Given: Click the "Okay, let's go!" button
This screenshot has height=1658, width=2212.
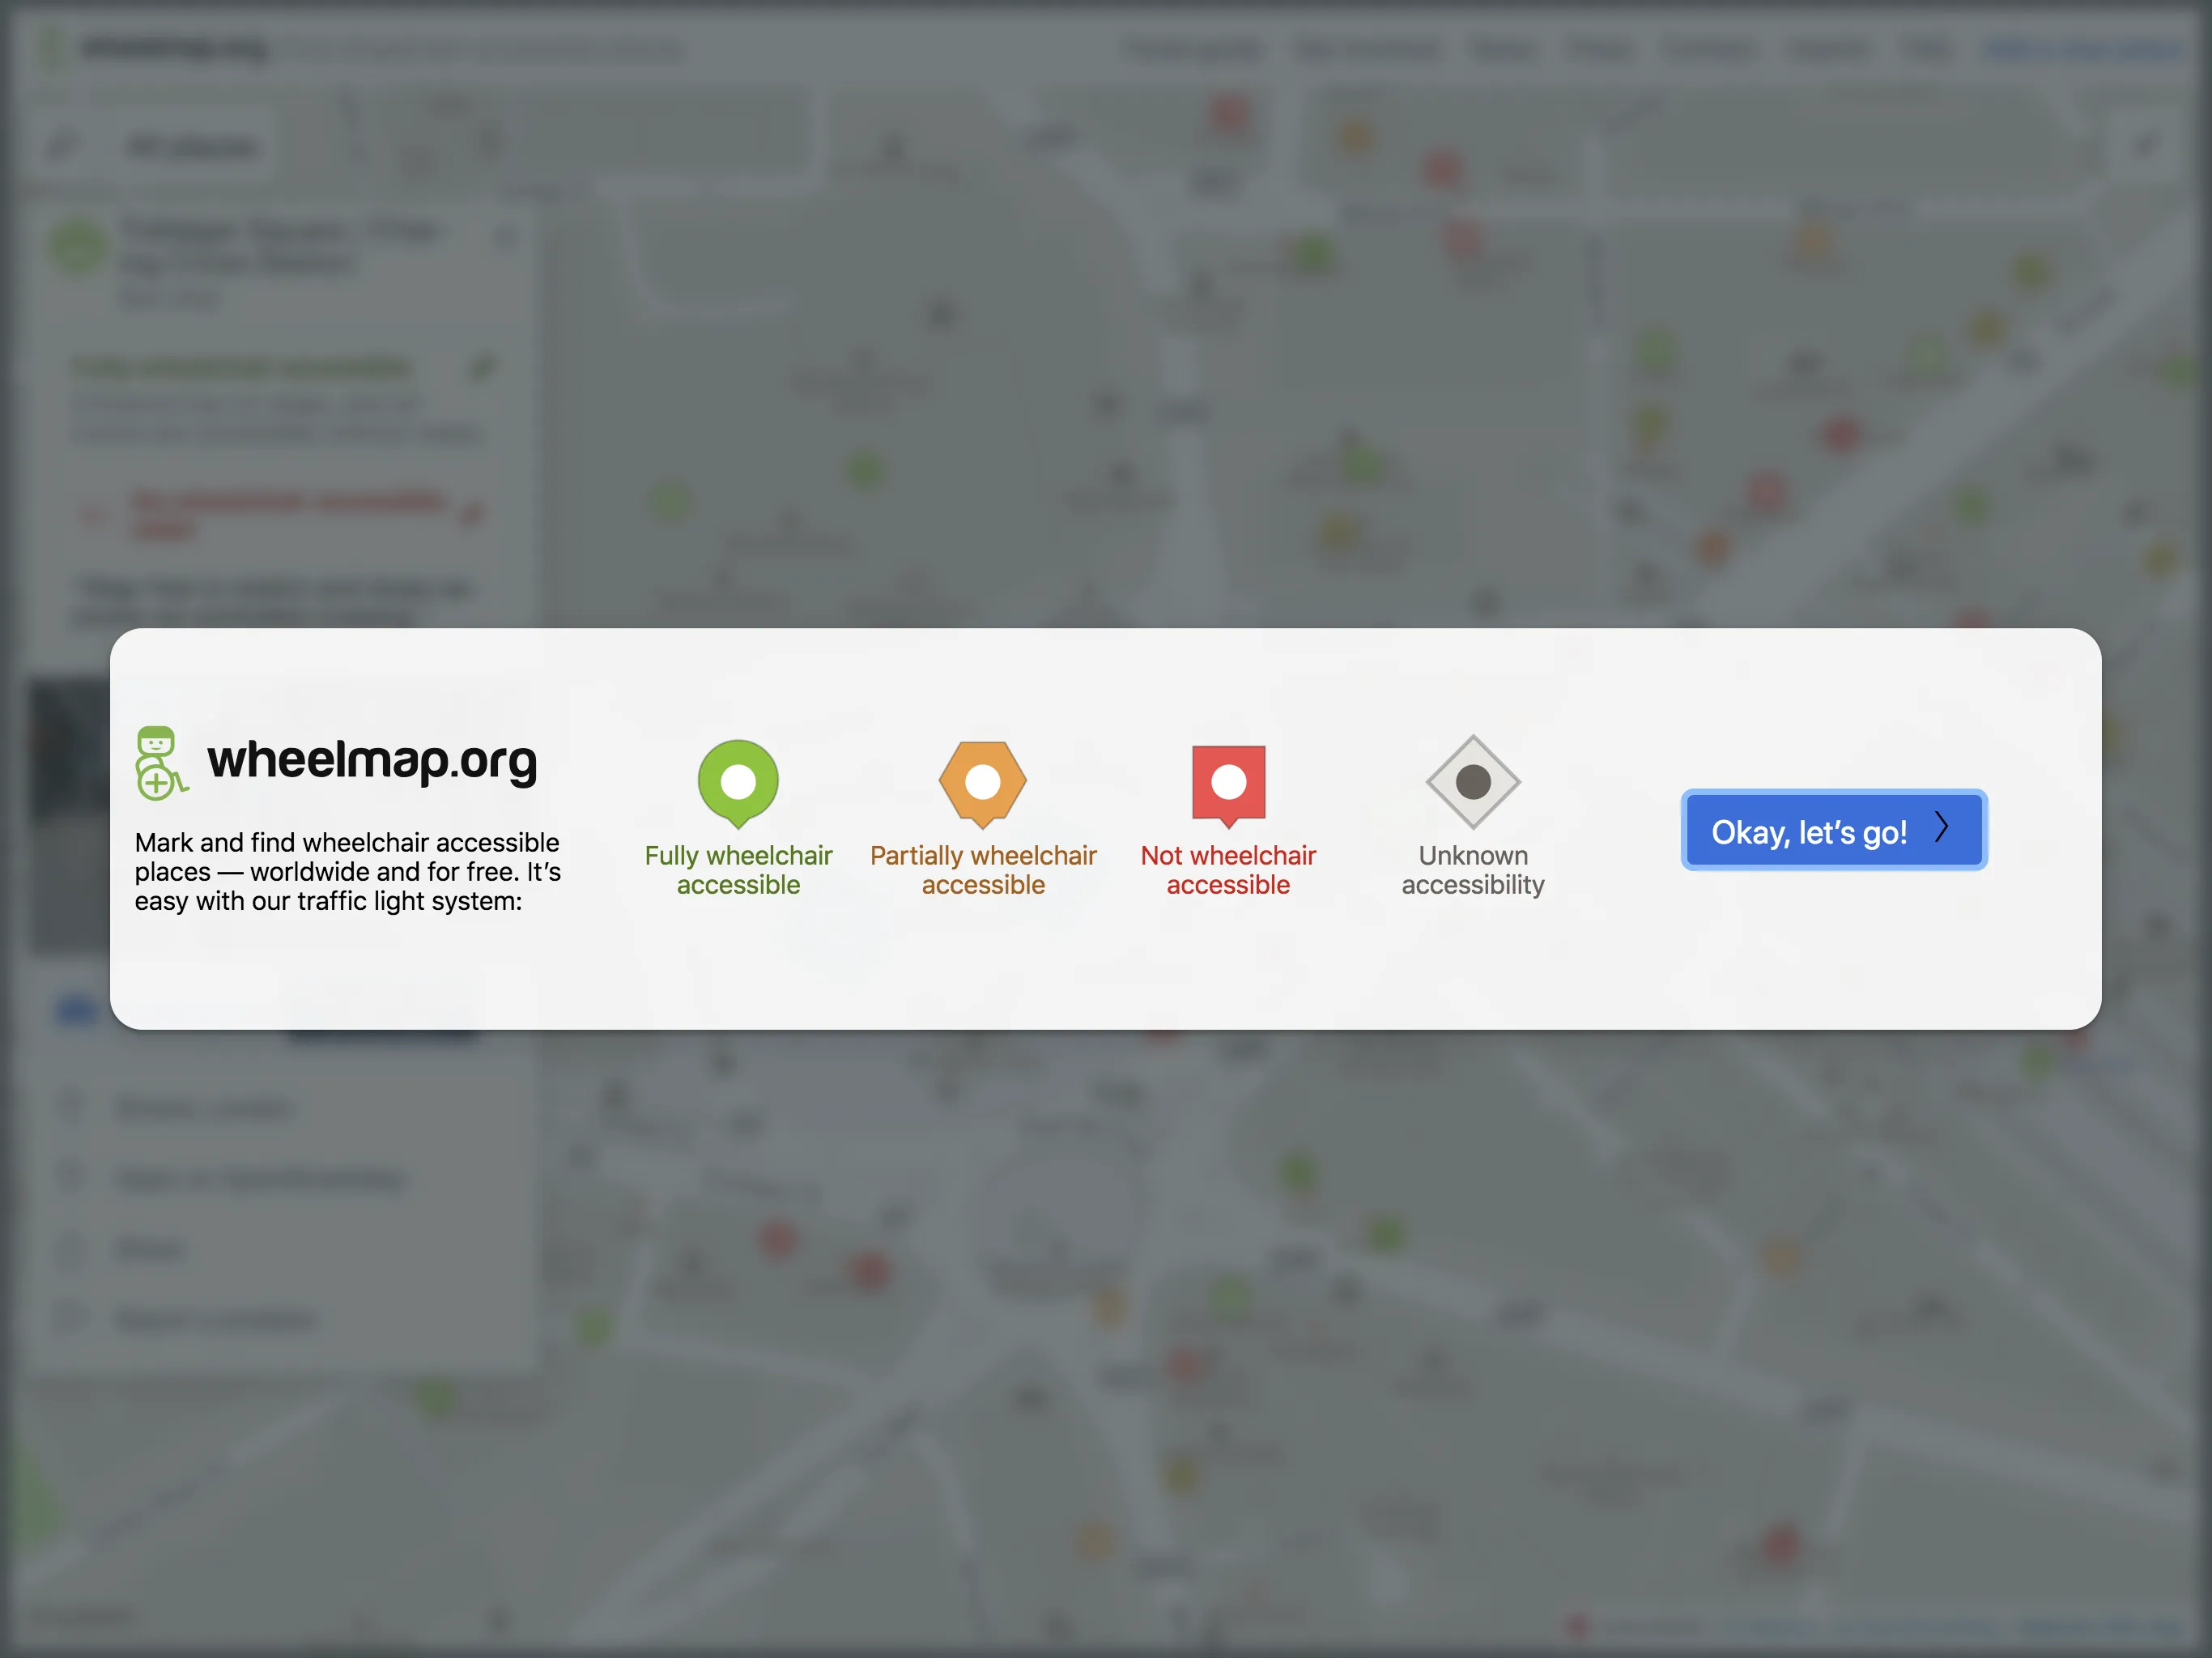Looking at the screenshot, I should tap(1833, 830).
